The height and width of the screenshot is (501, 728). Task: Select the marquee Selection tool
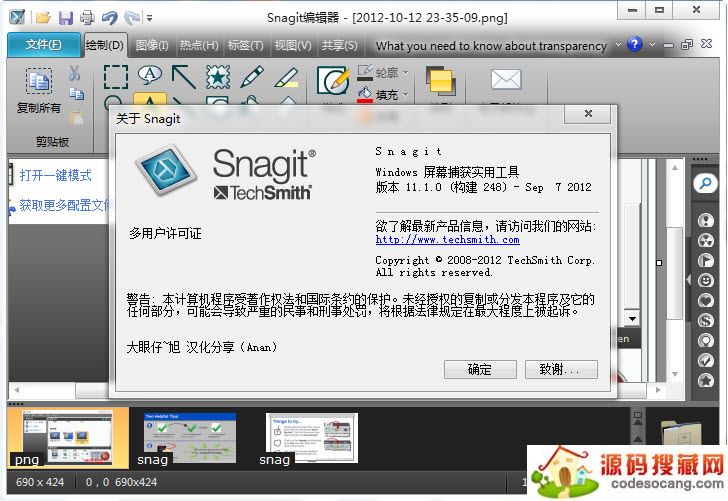[116, 77]
